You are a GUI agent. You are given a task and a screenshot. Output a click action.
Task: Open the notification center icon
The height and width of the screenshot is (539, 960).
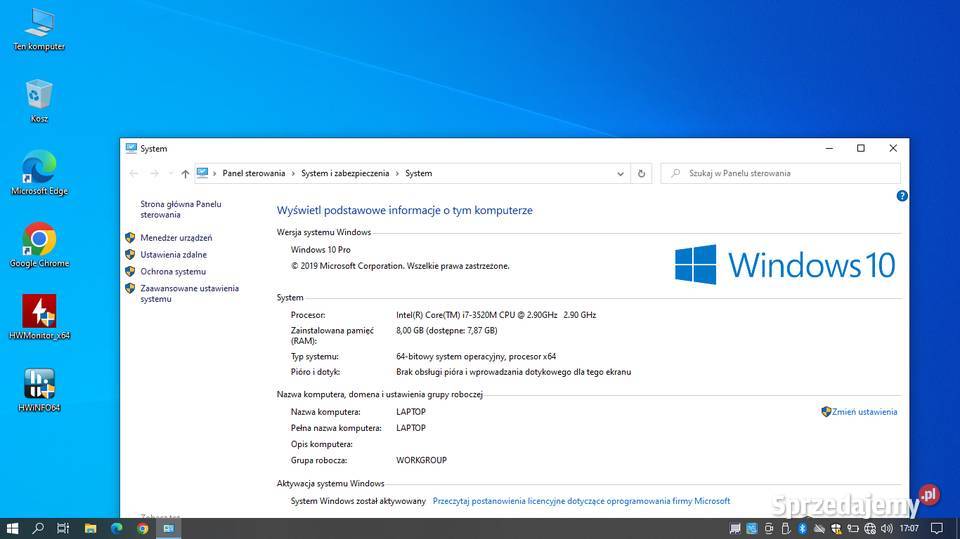pyautogui.click(x=937, y=528)
